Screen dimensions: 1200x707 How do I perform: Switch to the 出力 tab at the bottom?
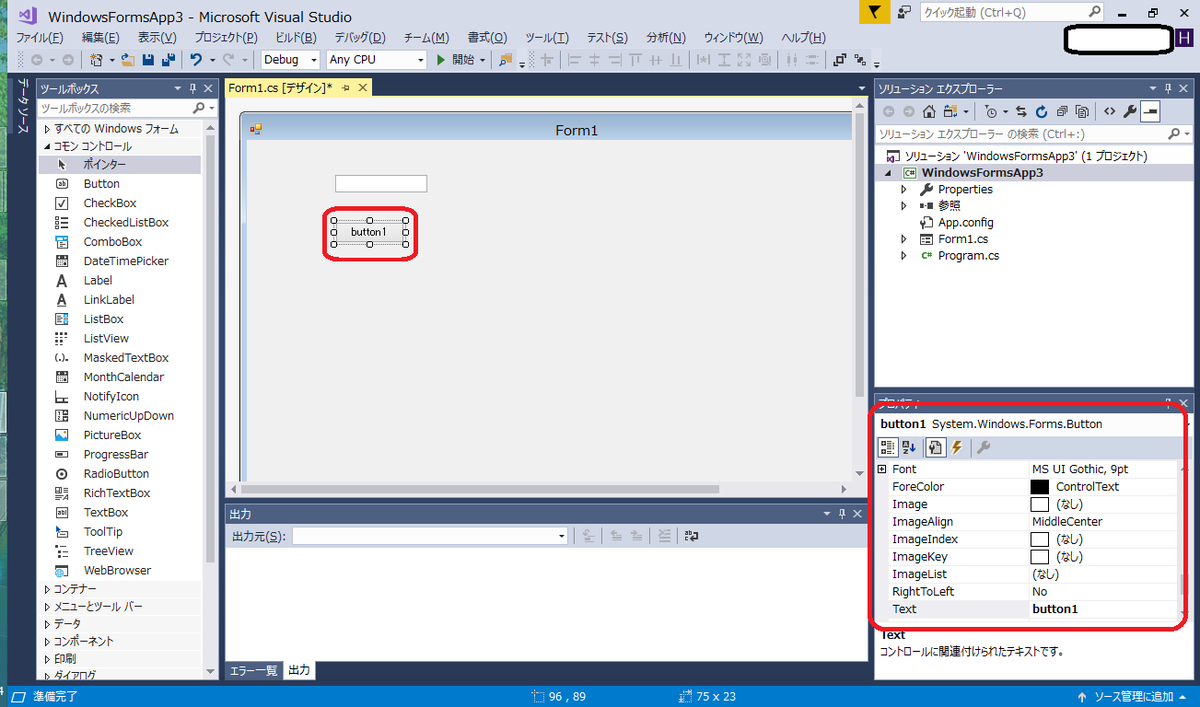(299, 670)
